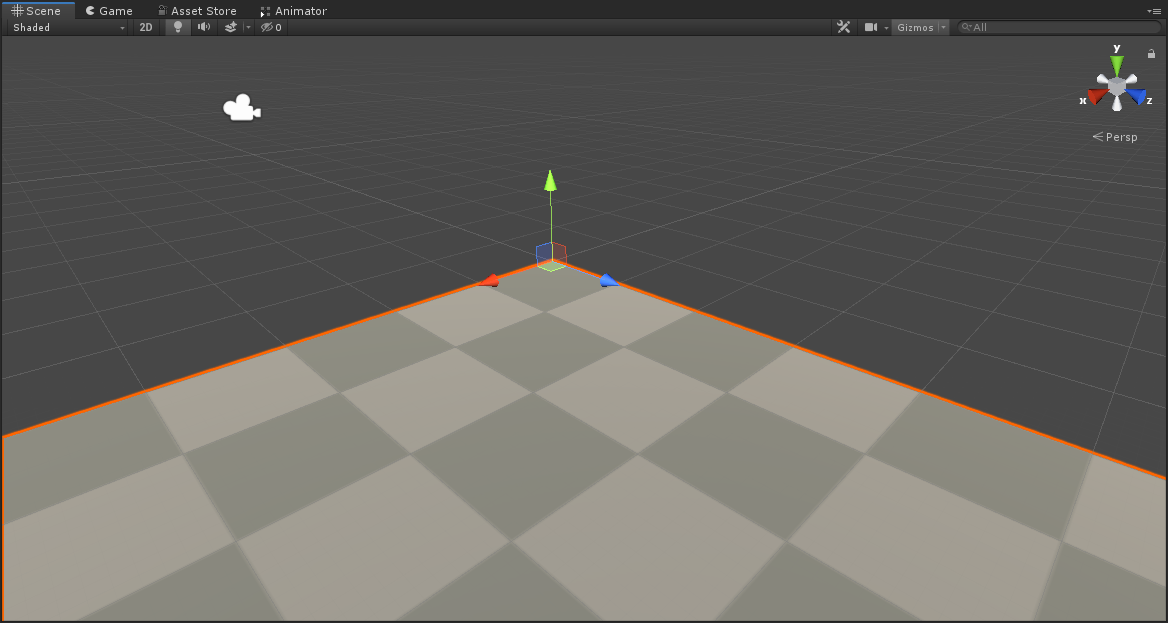Click the green Y move arrow handle
Screen dimensions: 1168x623
[x=550, y=180]
